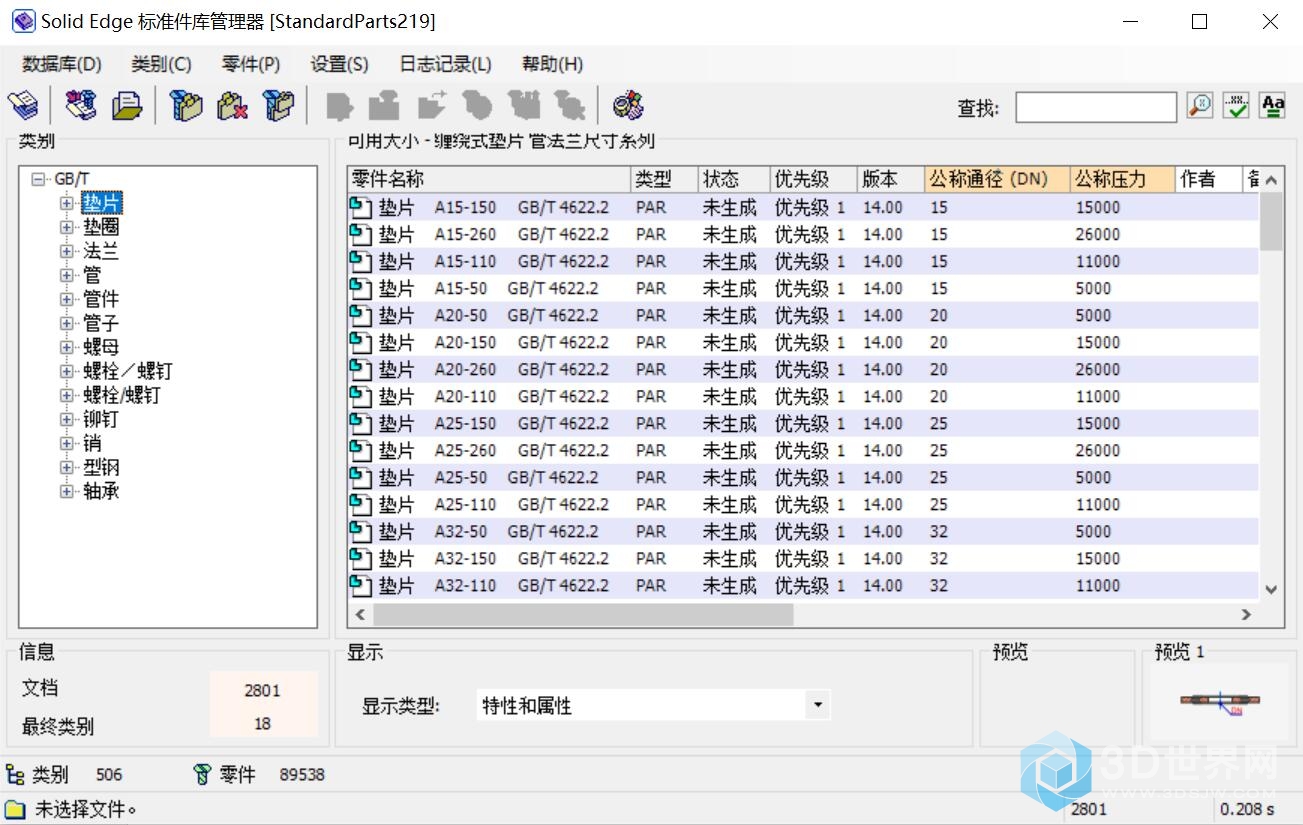Click the part icon of row A15-150
The height and width of the screenshot is (825, 1303).
[360, 207]
